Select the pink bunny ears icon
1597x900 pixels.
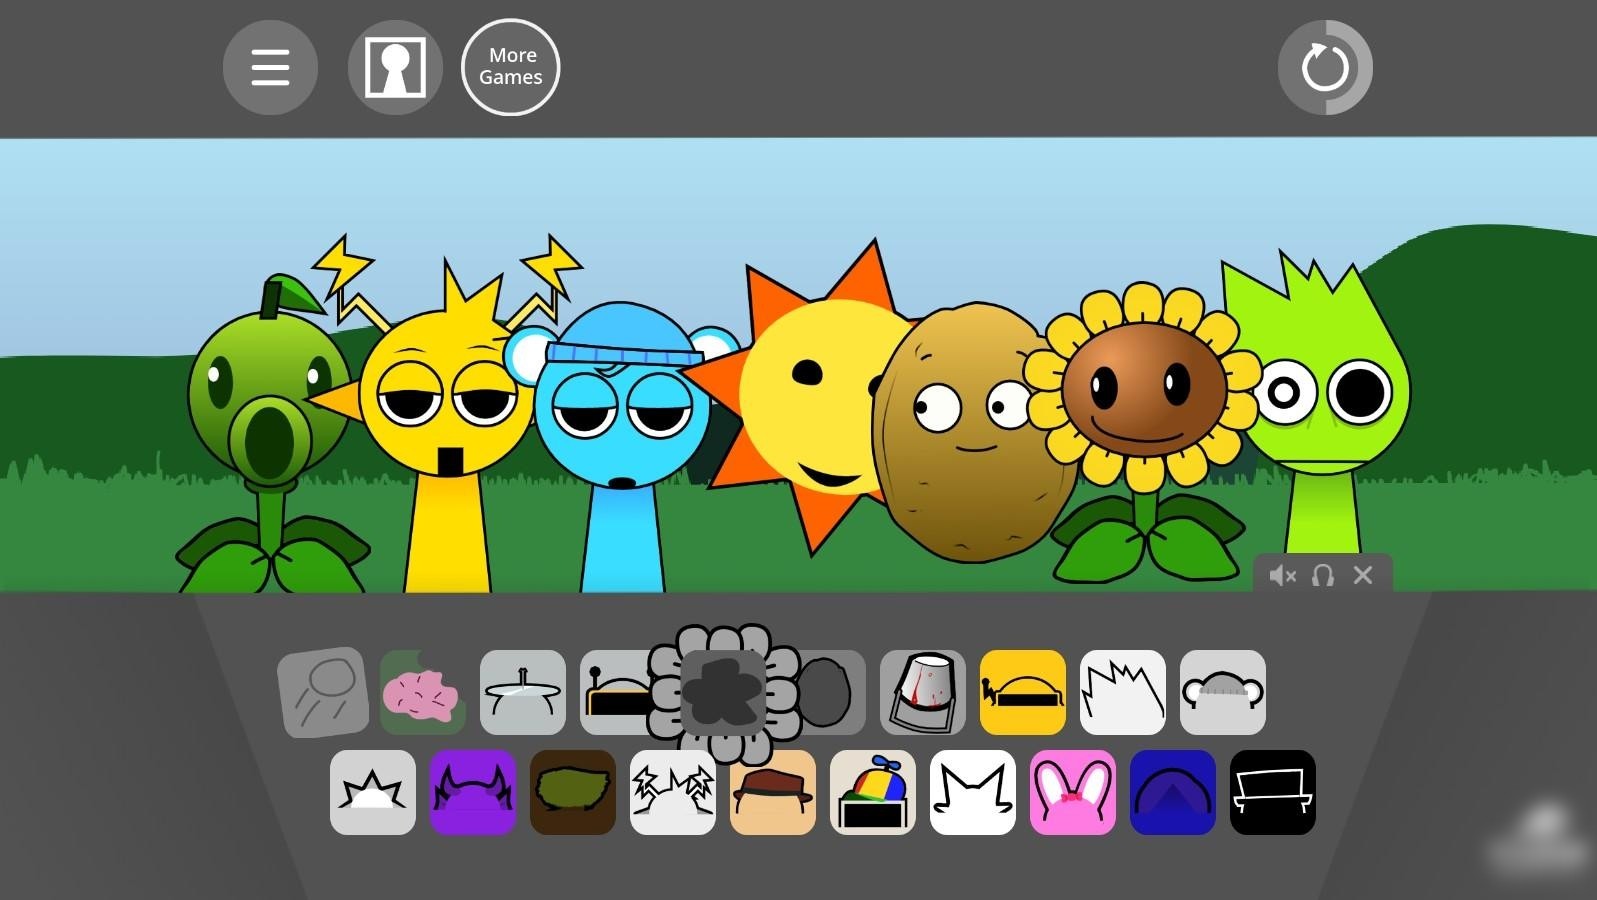[x=1072, y=793]
